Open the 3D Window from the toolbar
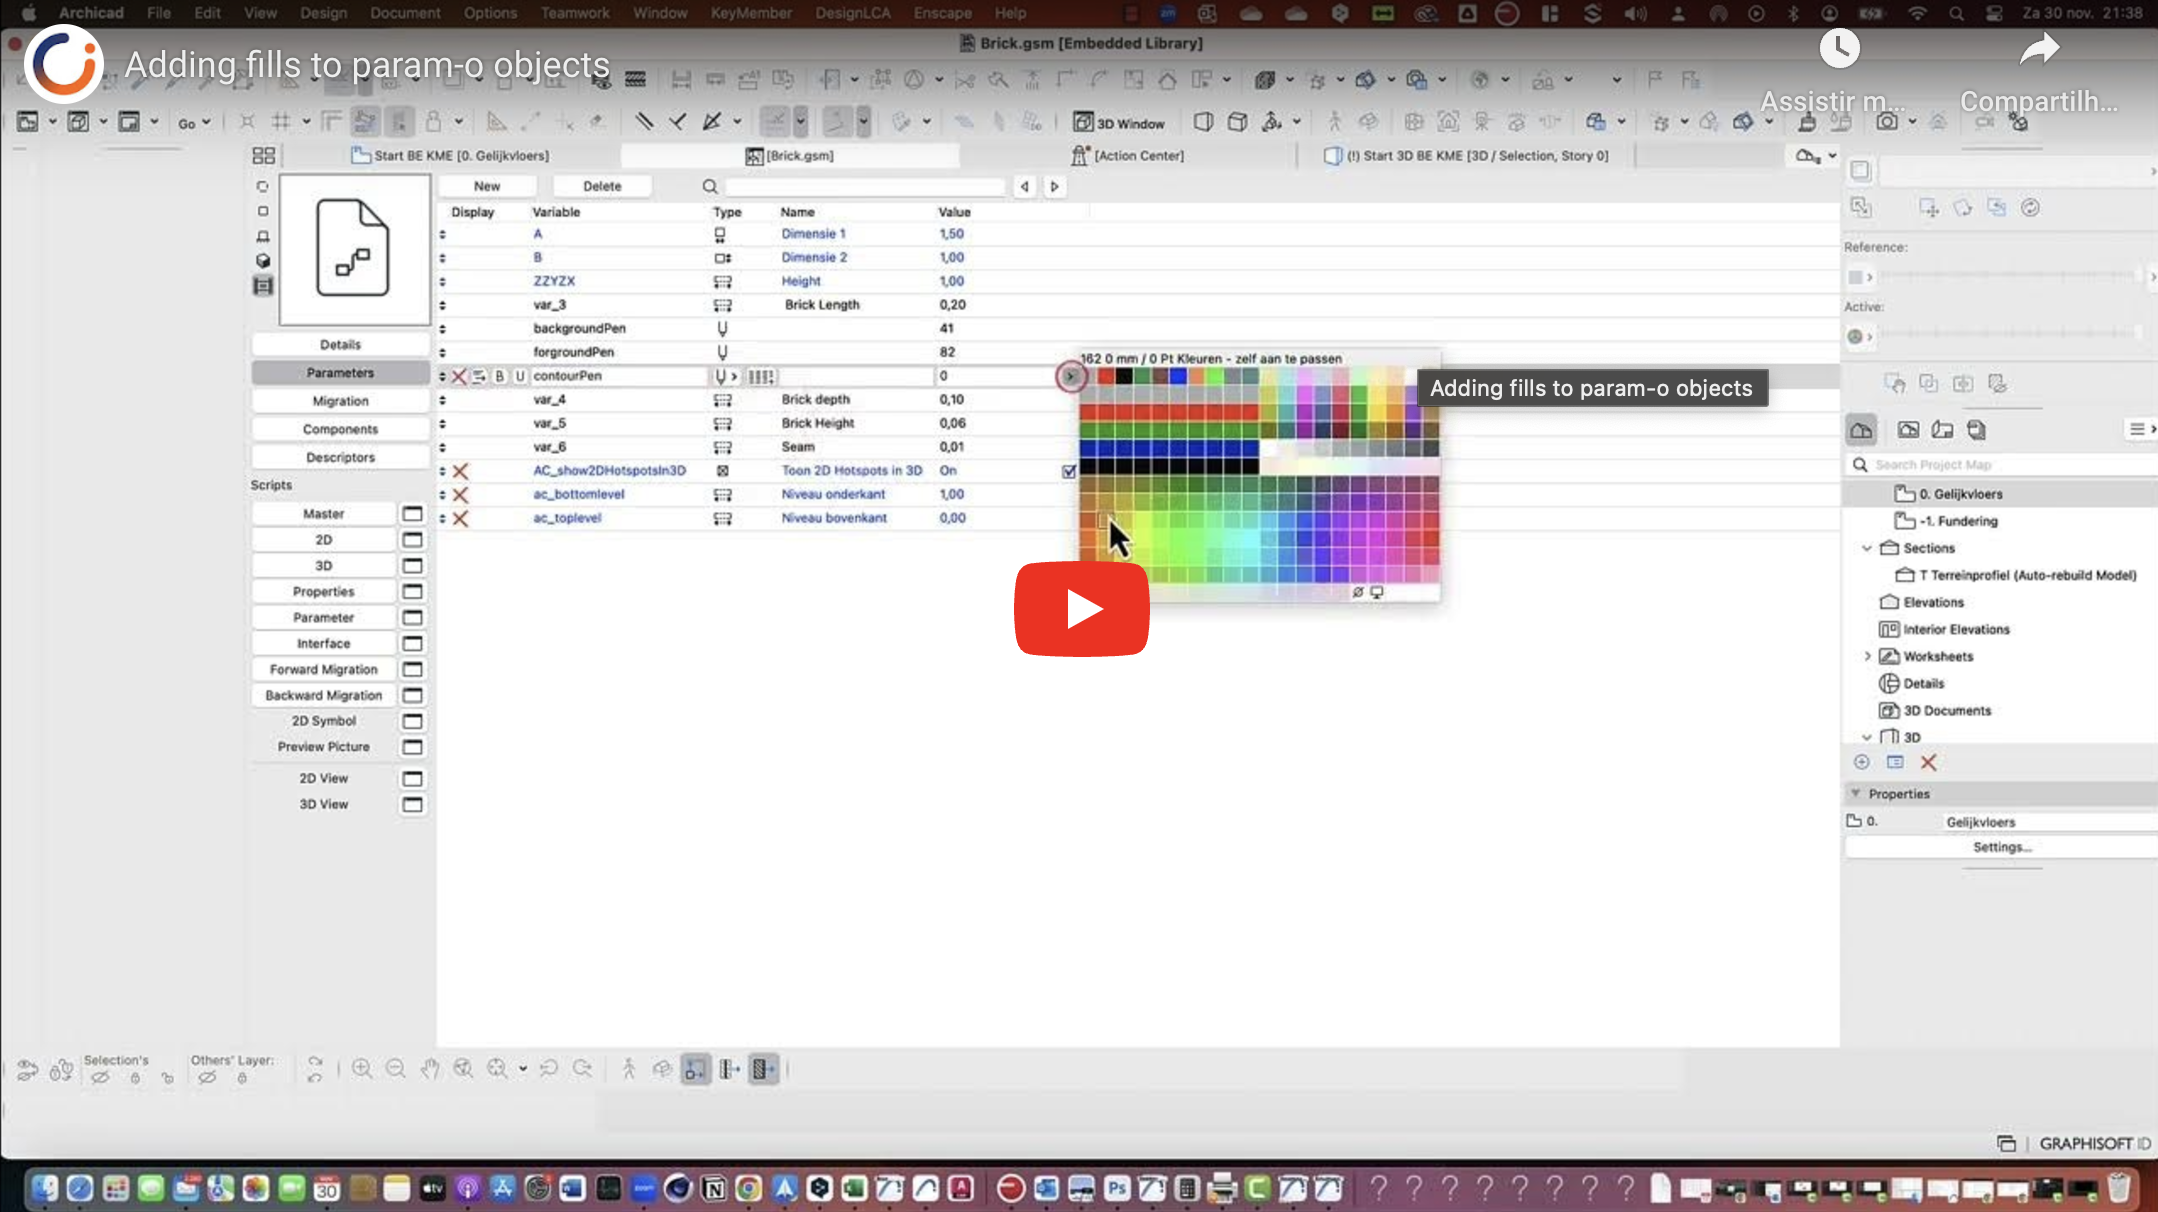This screenshot has width=2158, height=1212. point(1119,122)
